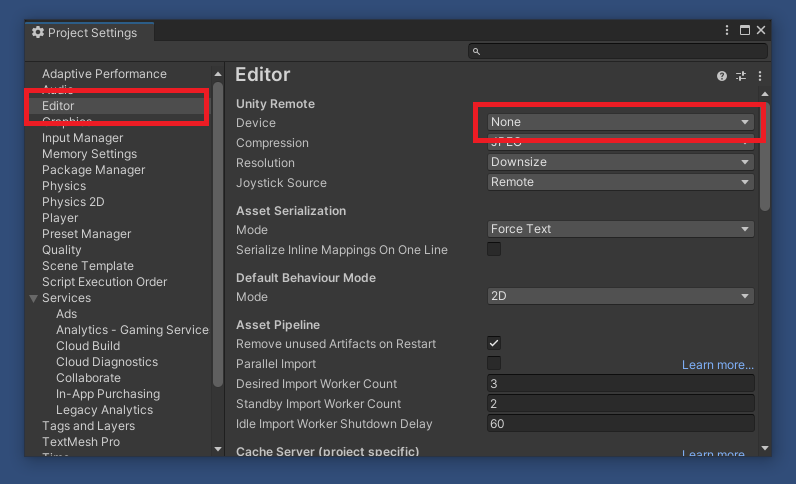Click the Editor panel scroll down arrow

(765, 448)
